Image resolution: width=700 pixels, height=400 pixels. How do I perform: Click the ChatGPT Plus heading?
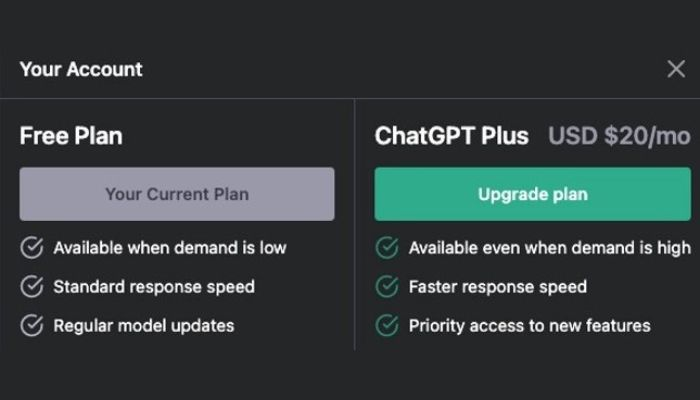(x=452, y=136)
